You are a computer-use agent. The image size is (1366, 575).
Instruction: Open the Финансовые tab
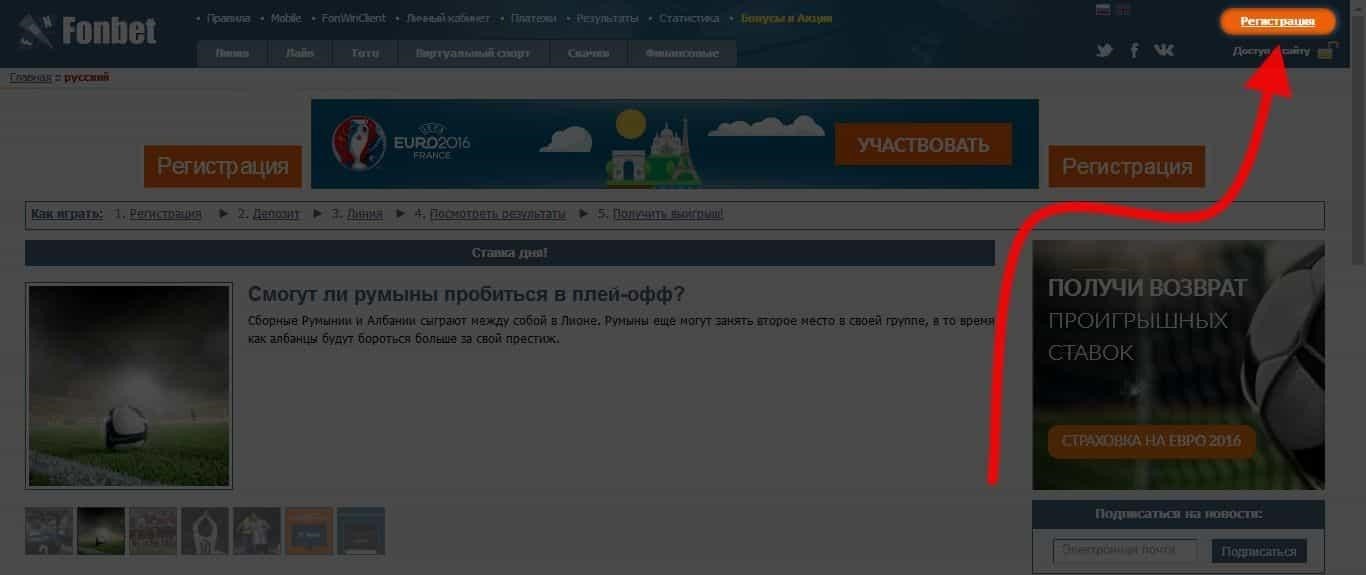tap(682, 54)
